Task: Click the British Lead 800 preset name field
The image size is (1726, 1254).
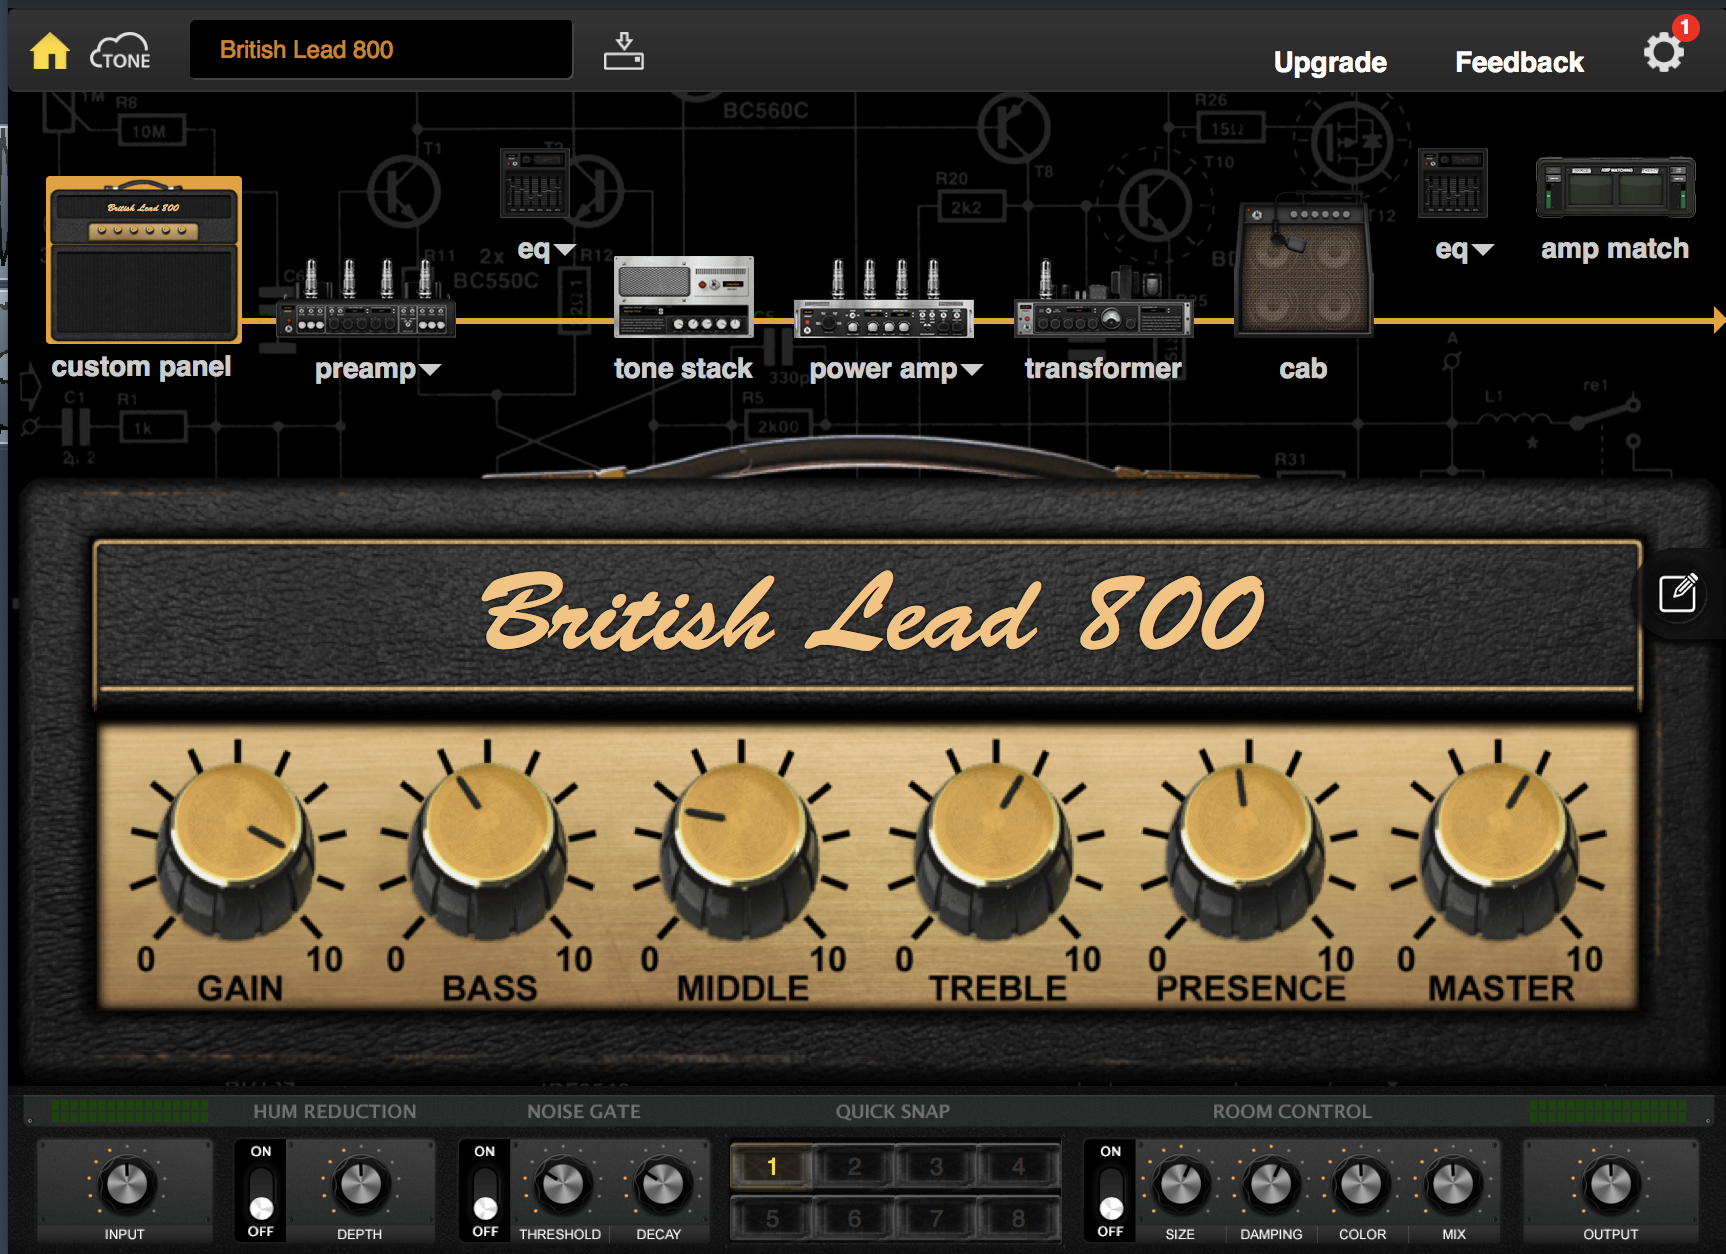Action: point(381,50)
